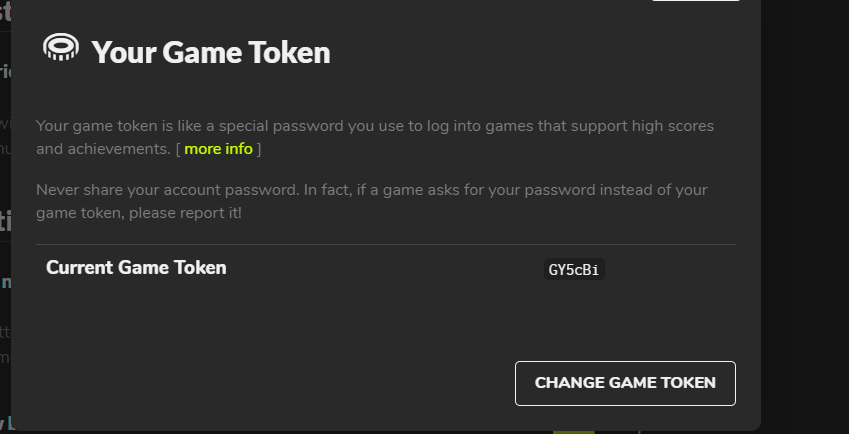
Task: Click the word "achievements" in the description
Action: point(117,149)
